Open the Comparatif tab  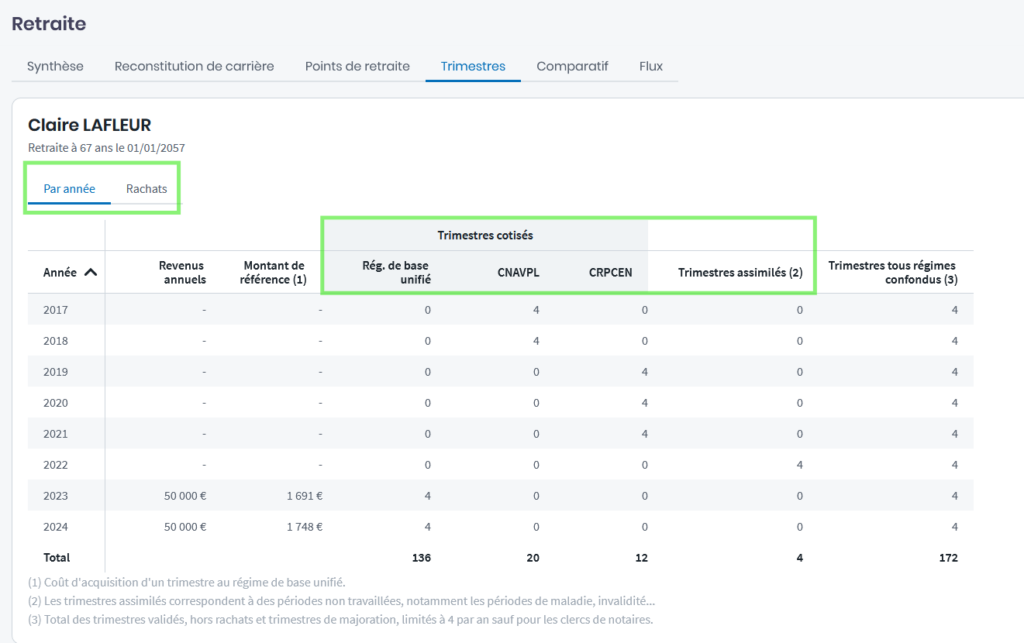pyautogui.click(x=572, y=66)
